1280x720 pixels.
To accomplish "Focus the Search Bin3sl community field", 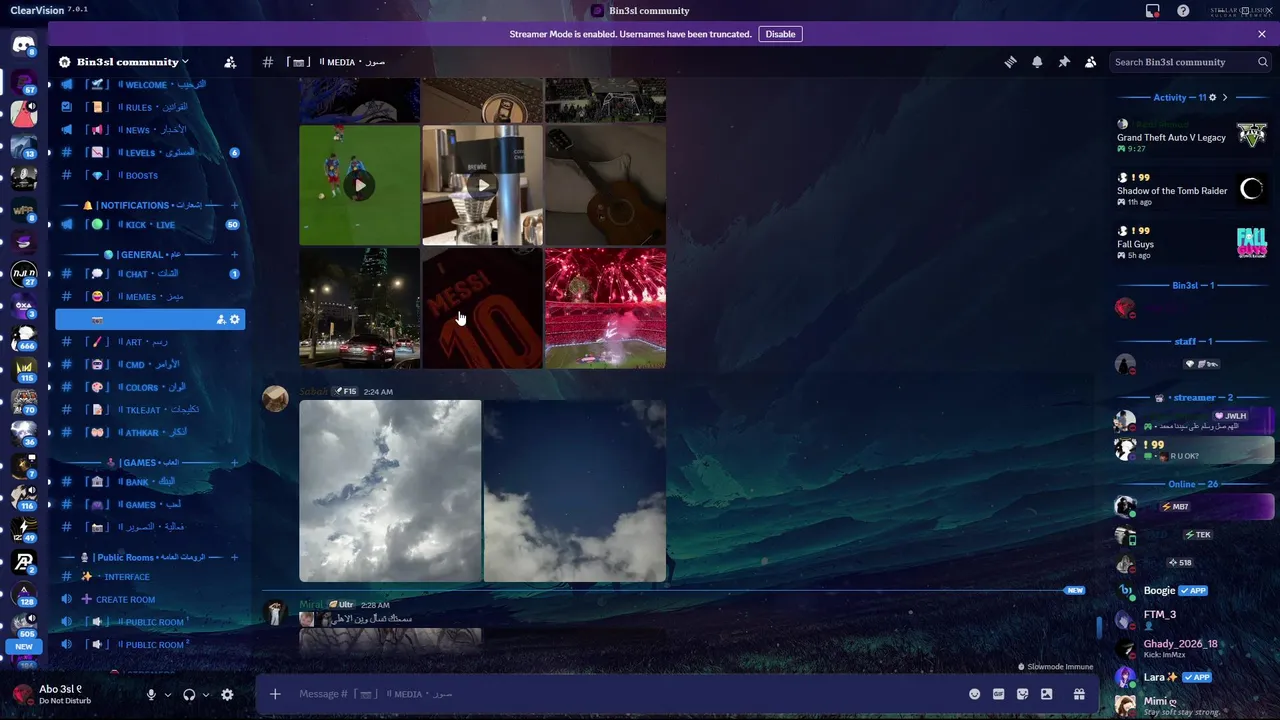I will pyautogui.click(x=1190, y=62).
